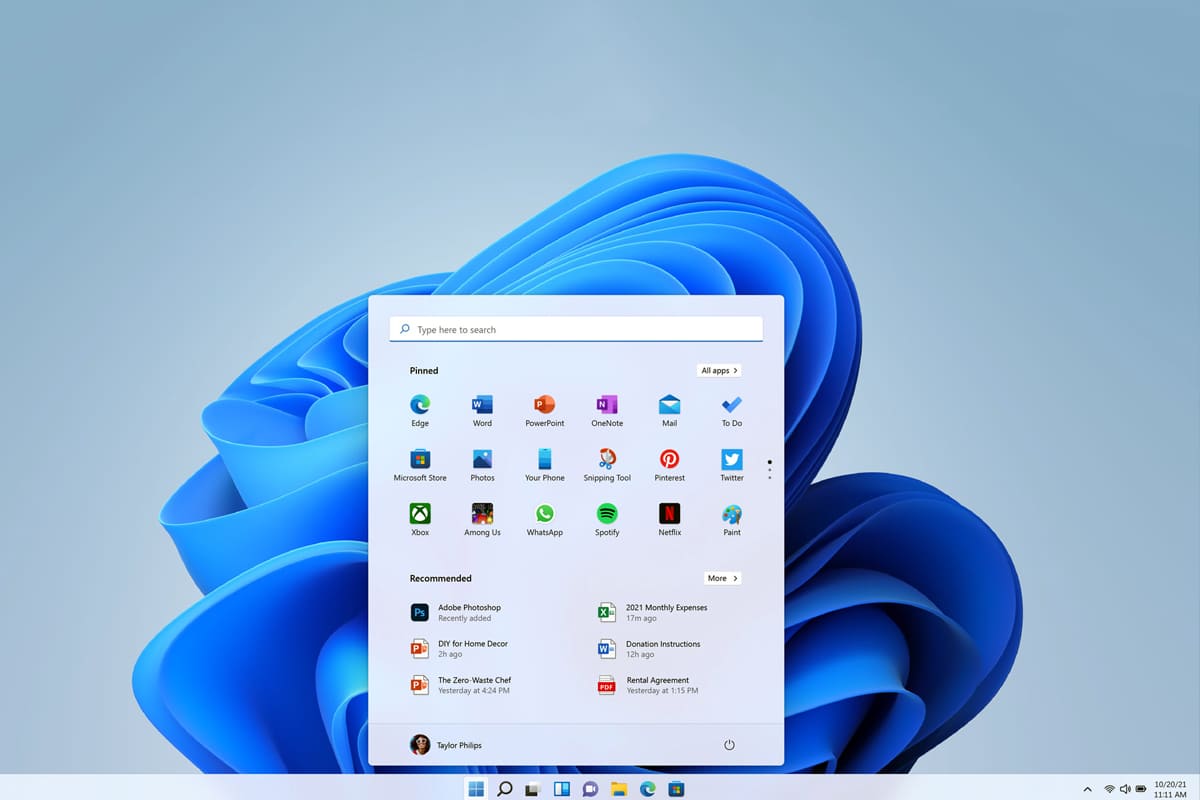1200x800 pixels.
Task: Click the battery status icon
Action: 1140,789
